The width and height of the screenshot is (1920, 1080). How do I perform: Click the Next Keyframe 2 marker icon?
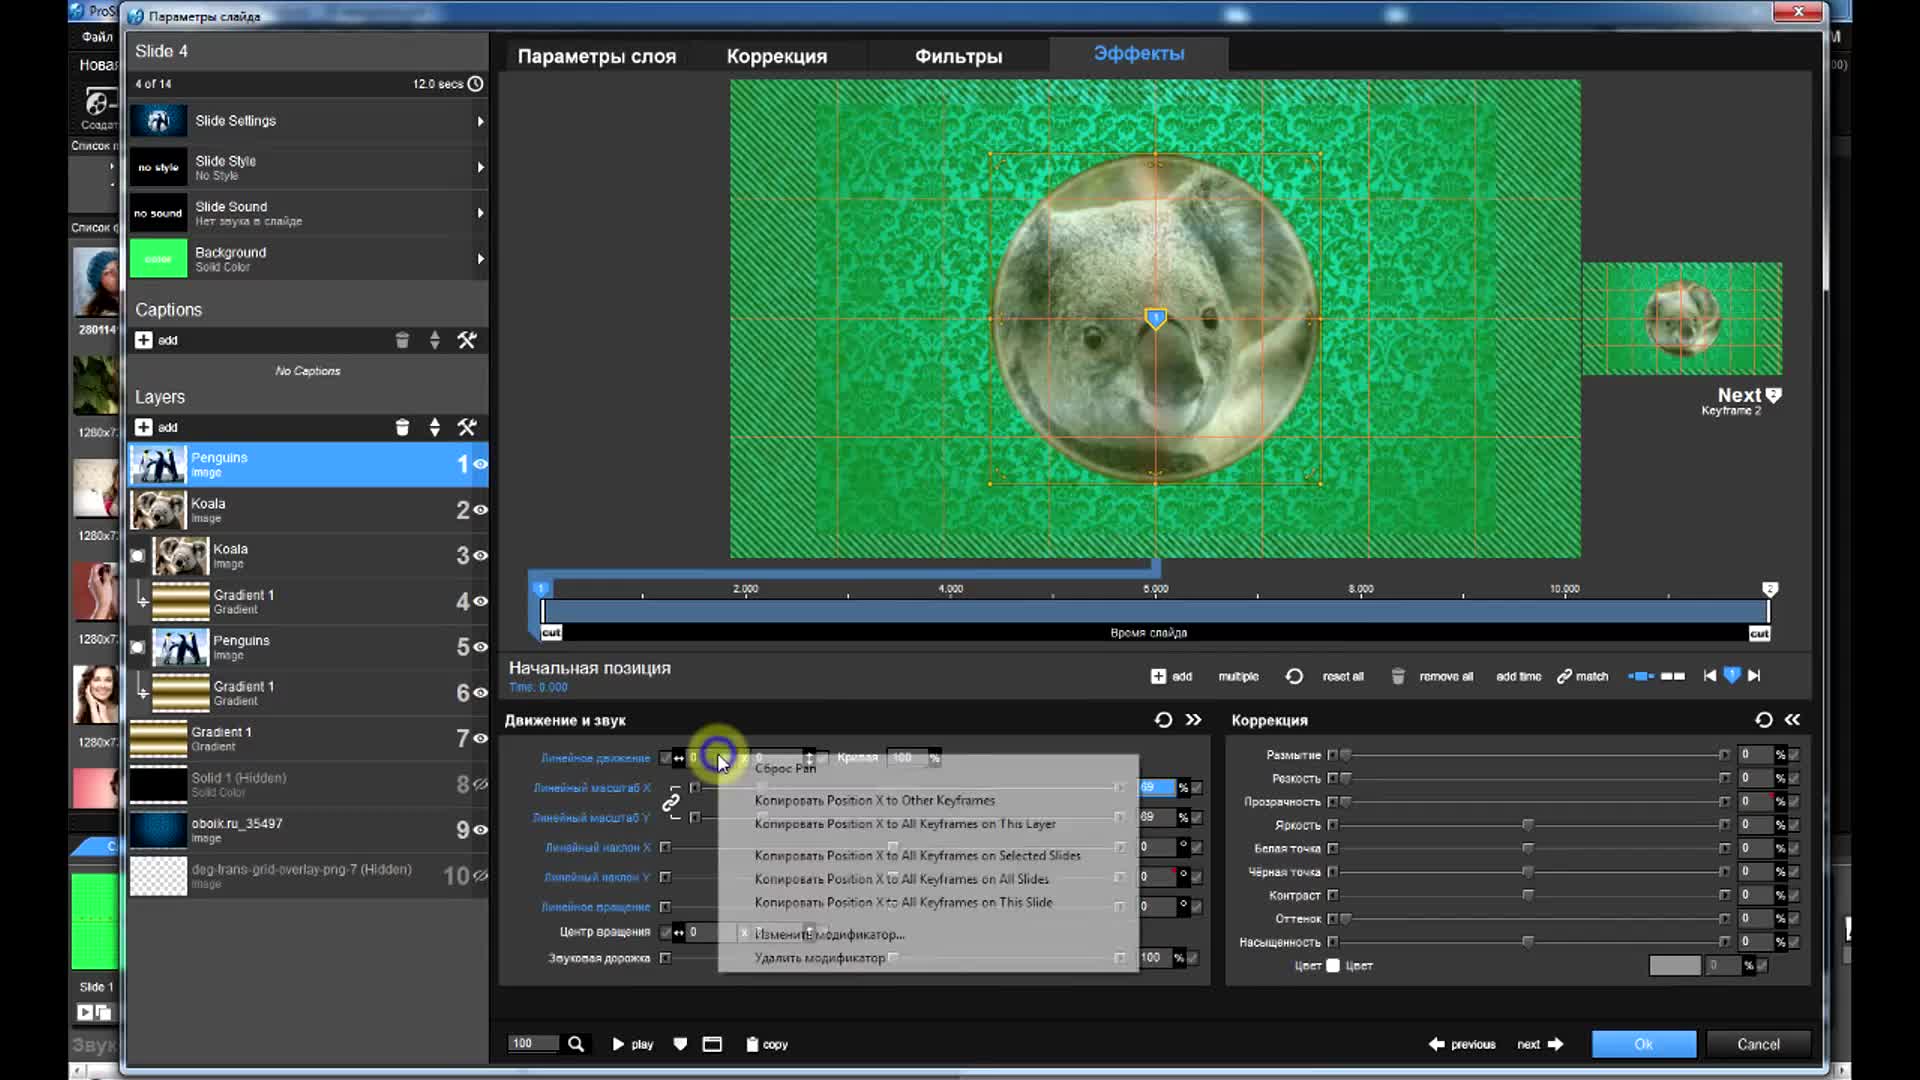(x=1774, y=395)
